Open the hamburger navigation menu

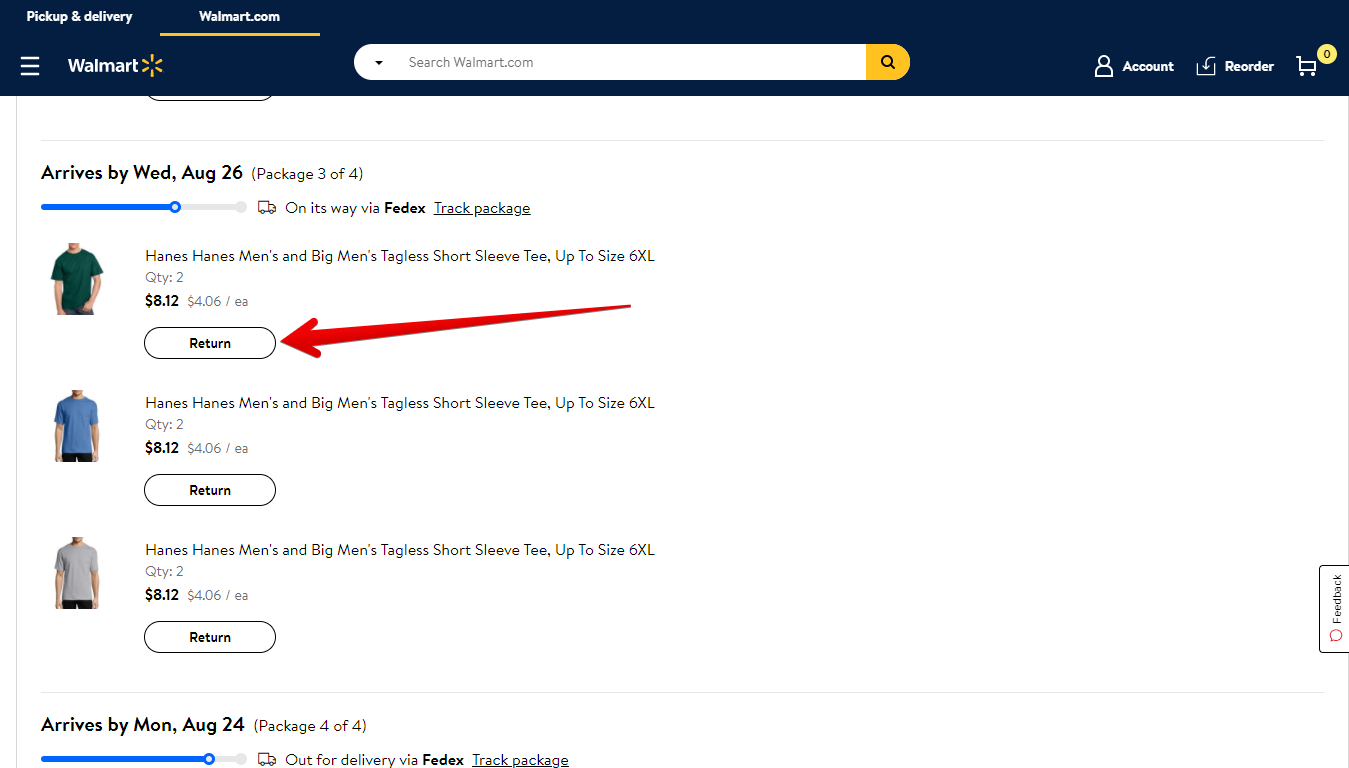[x=30, y=66]
